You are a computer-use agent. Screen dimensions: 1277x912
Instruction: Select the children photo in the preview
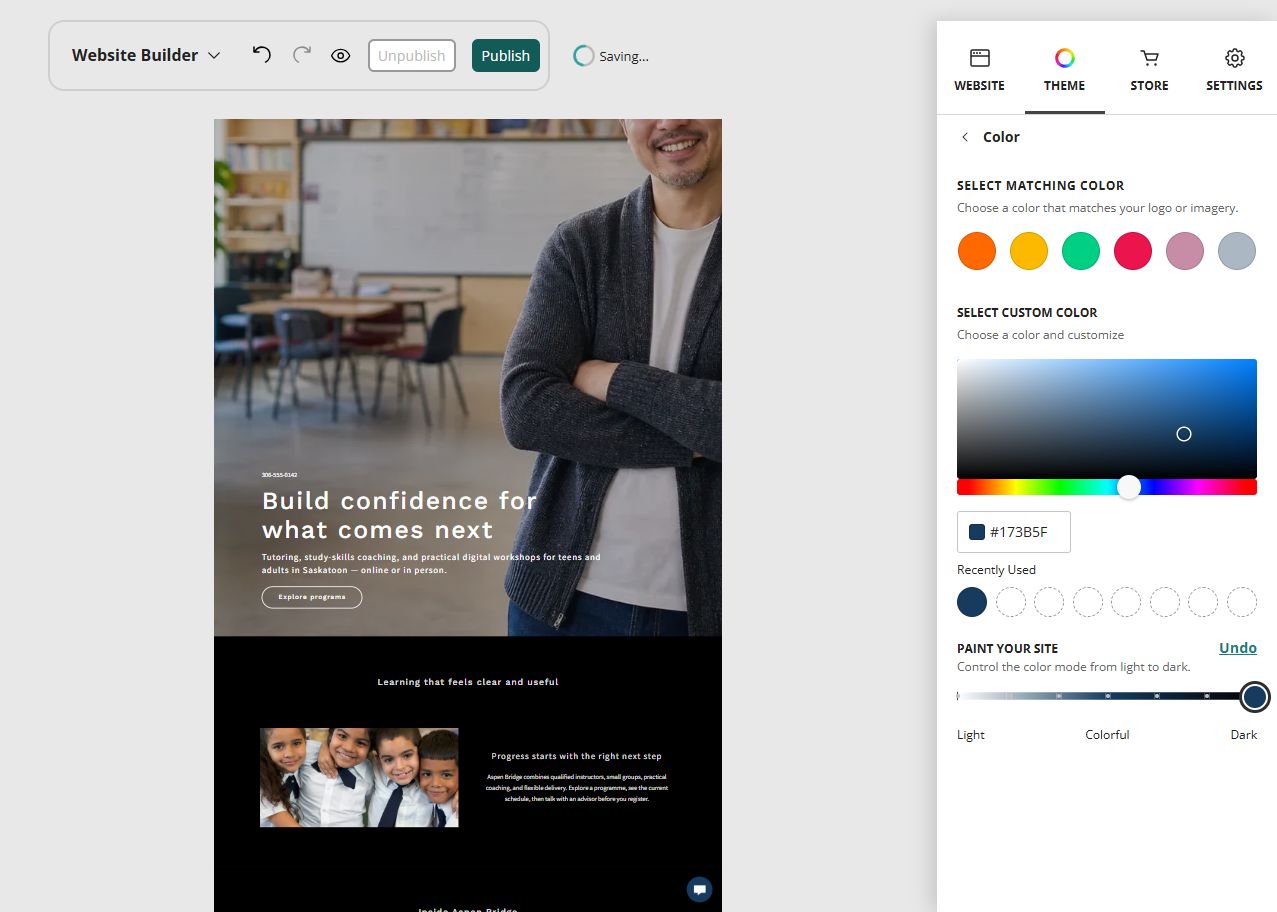[359, 777]
